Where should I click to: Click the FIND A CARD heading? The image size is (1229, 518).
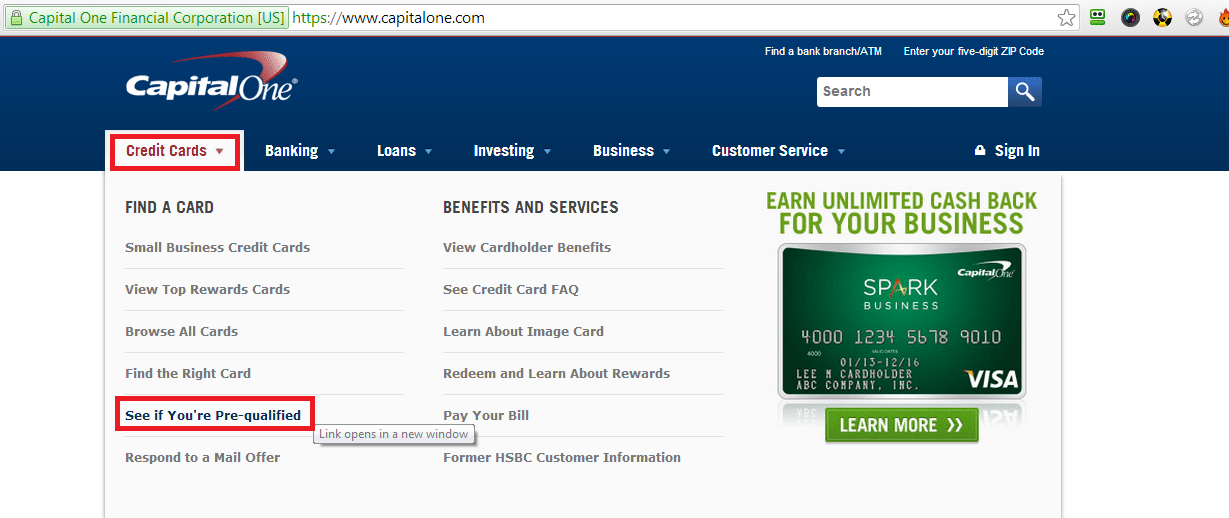click(x=169, y=207)
